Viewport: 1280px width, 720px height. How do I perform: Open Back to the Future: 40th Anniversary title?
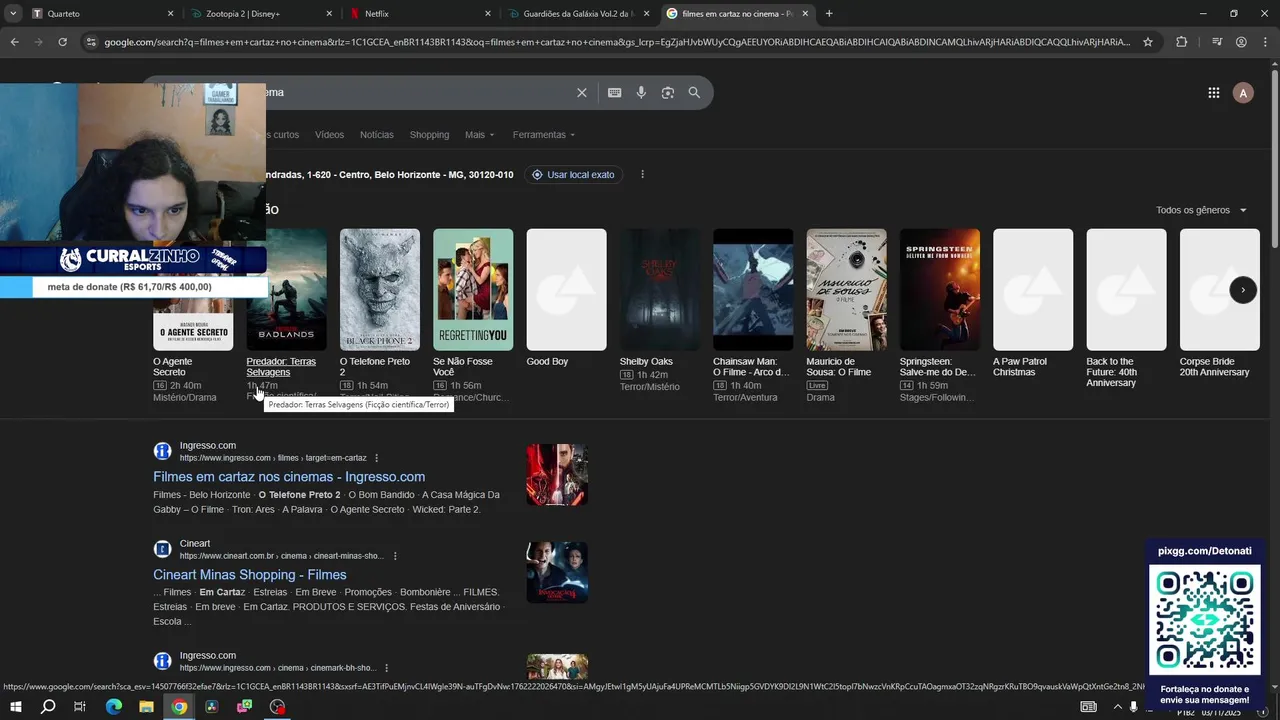1112,372
